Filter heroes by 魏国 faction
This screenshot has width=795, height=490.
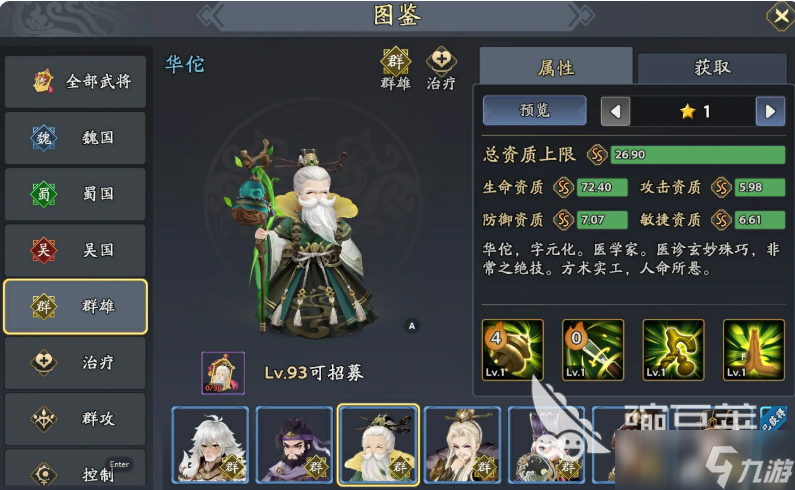coord(75,137)
